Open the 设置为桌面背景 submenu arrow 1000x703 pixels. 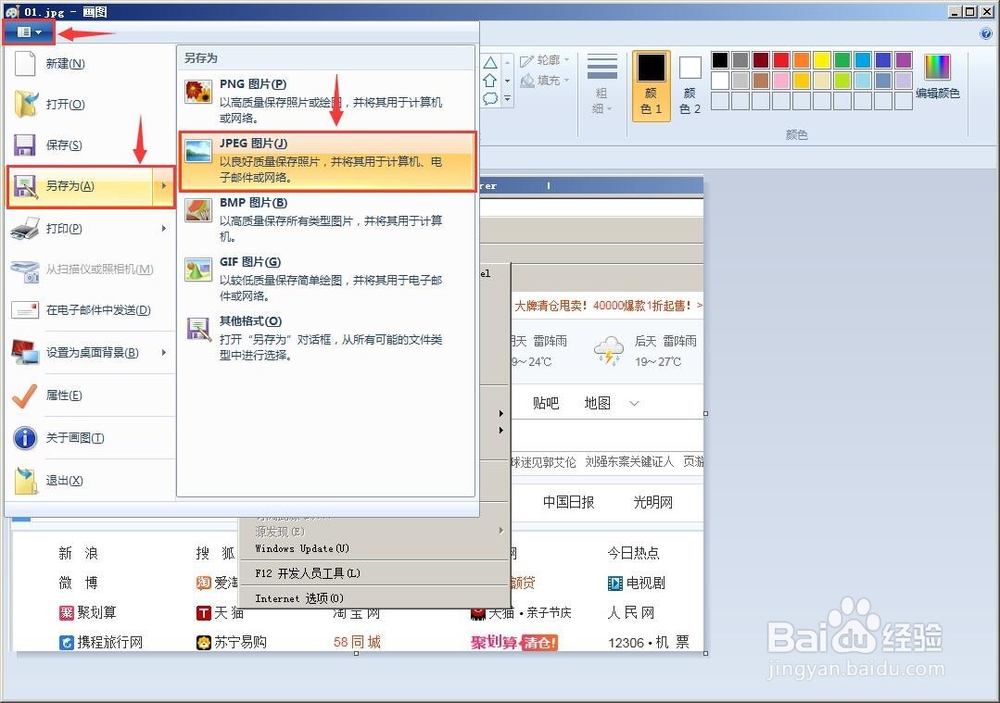[x=166, y=352]
